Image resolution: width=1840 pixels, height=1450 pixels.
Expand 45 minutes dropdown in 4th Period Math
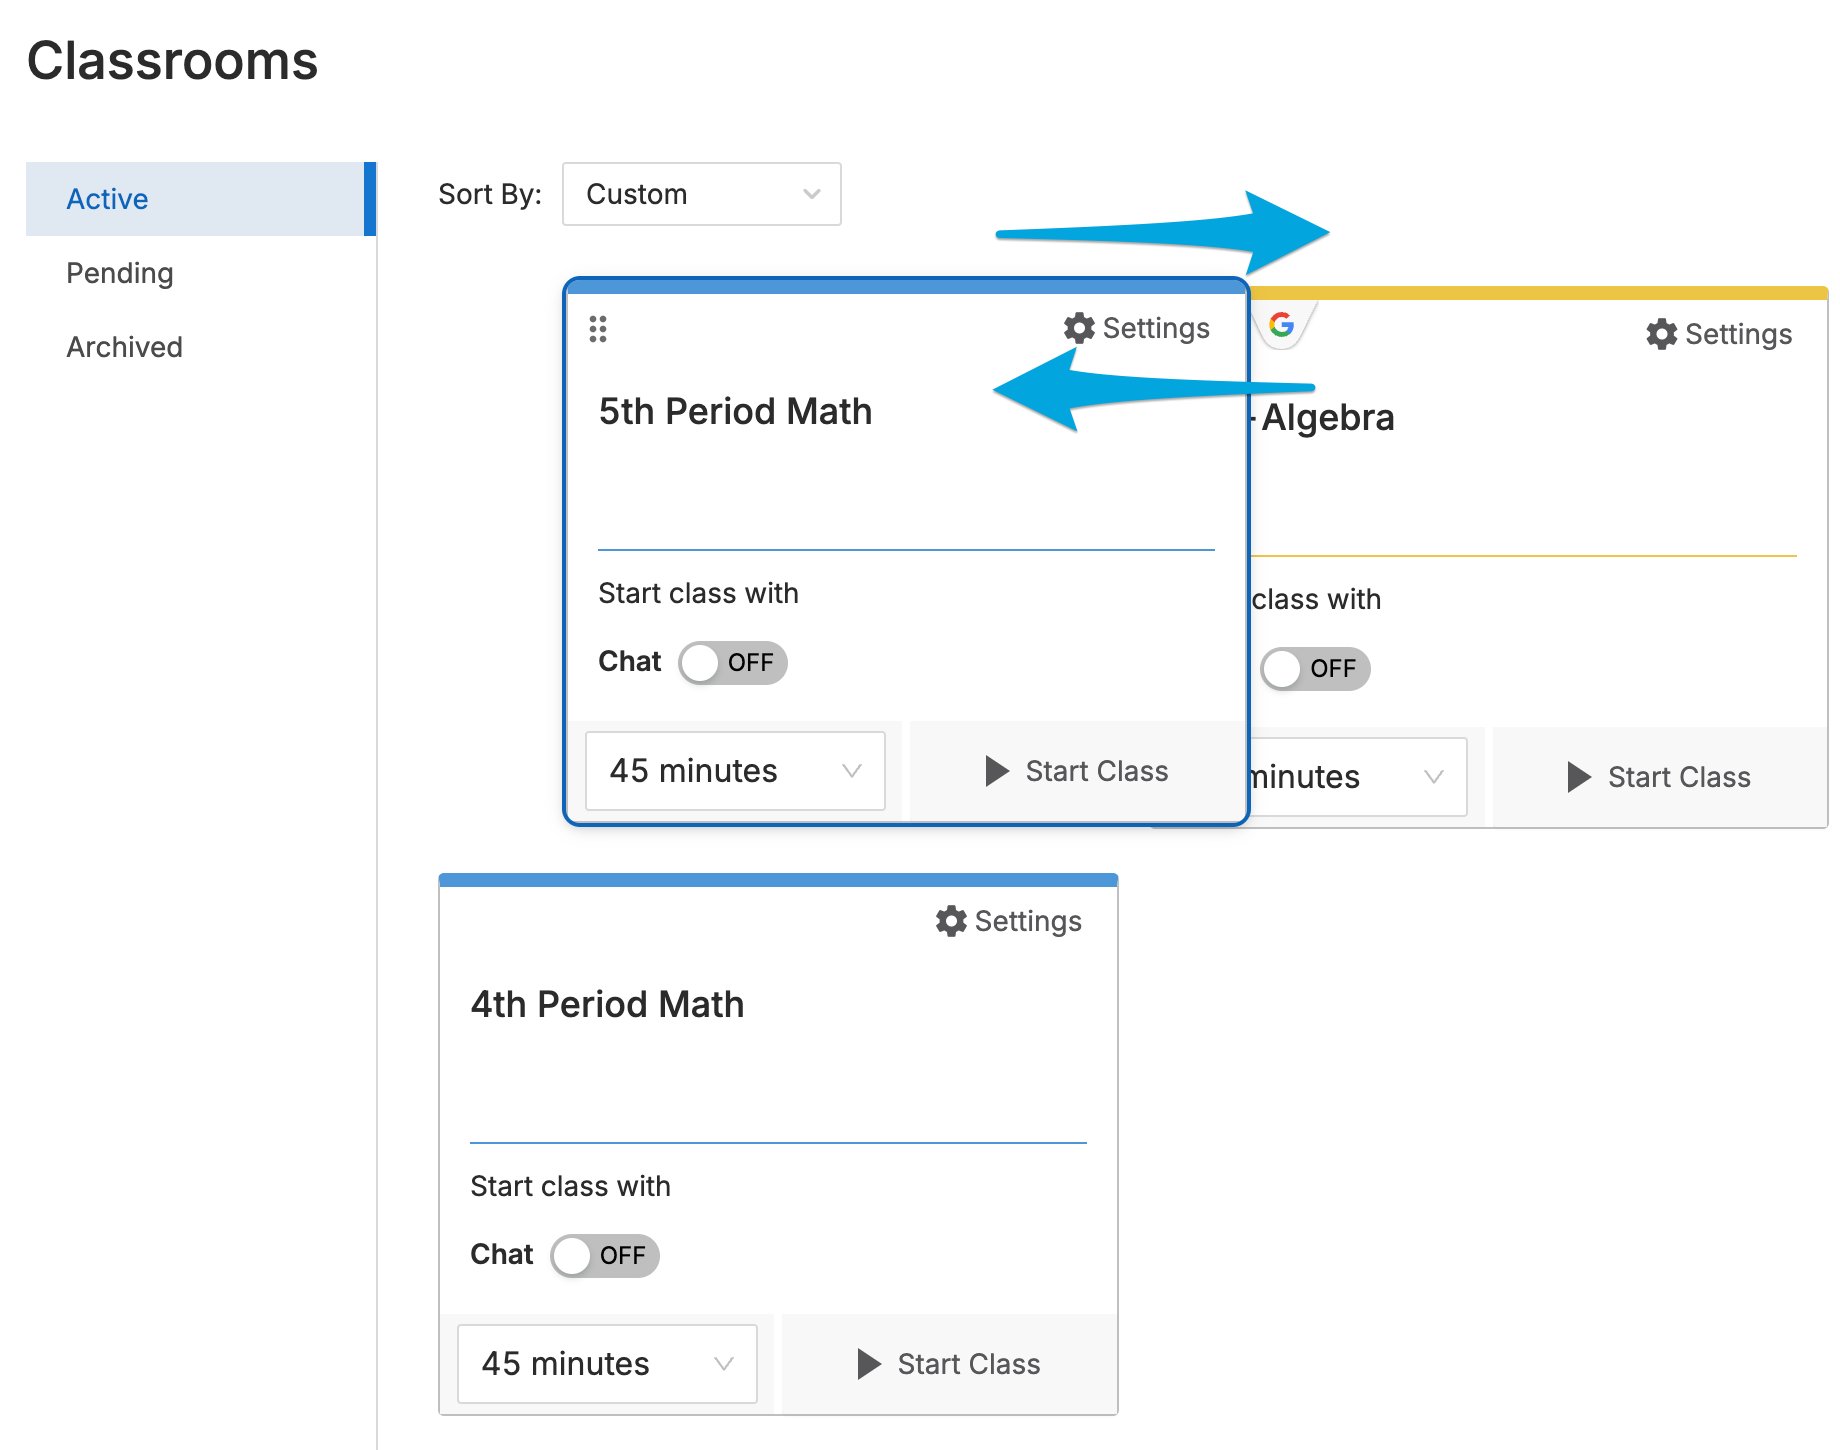pyautogui.click(x=607, y=1364)
